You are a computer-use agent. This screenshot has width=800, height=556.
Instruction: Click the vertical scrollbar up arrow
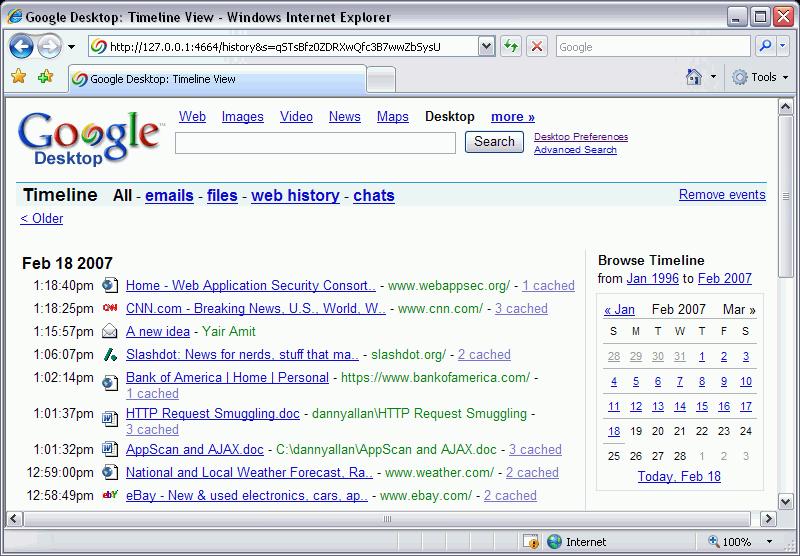click(x=786, y=107)
